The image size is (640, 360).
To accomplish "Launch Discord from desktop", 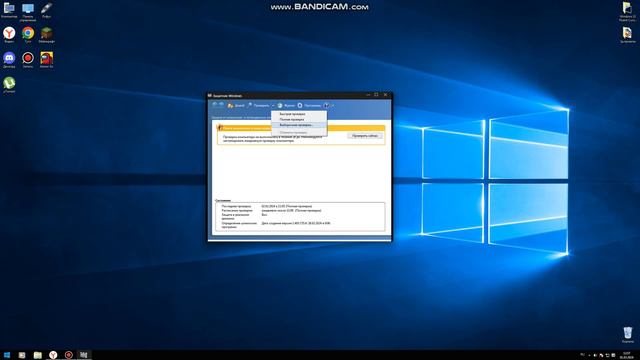I will point(9,60).
